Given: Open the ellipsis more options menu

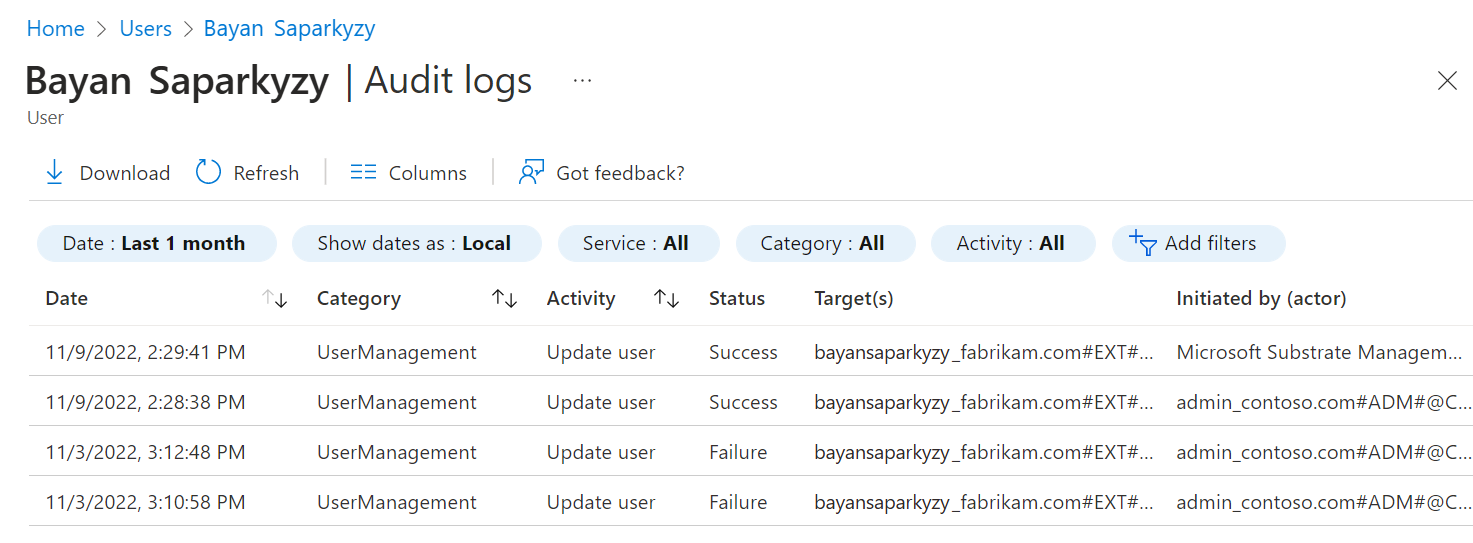Looking at the screenshot, I should point(582,81).
